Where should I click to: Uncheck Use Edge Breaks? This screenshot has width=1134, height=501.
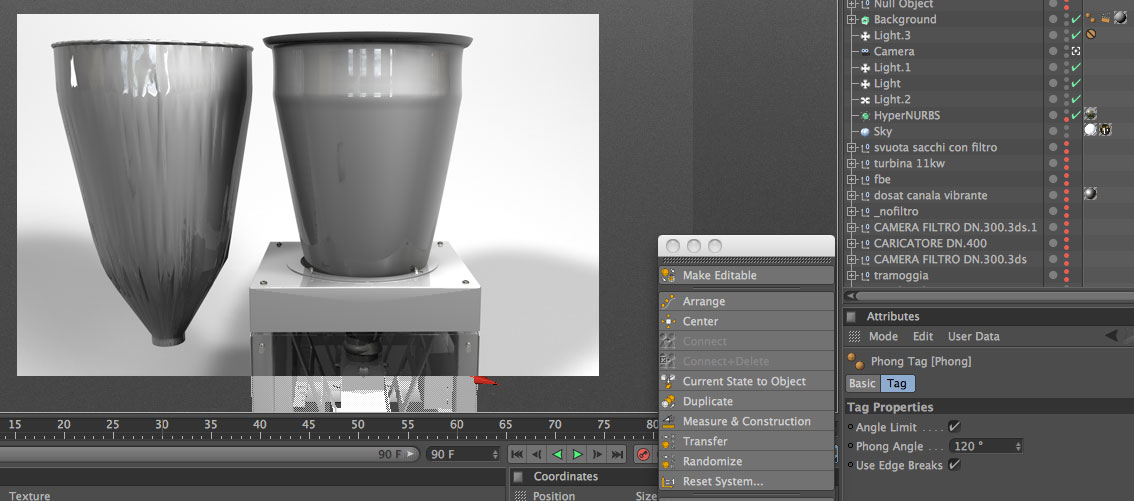[x=954, y=465]
